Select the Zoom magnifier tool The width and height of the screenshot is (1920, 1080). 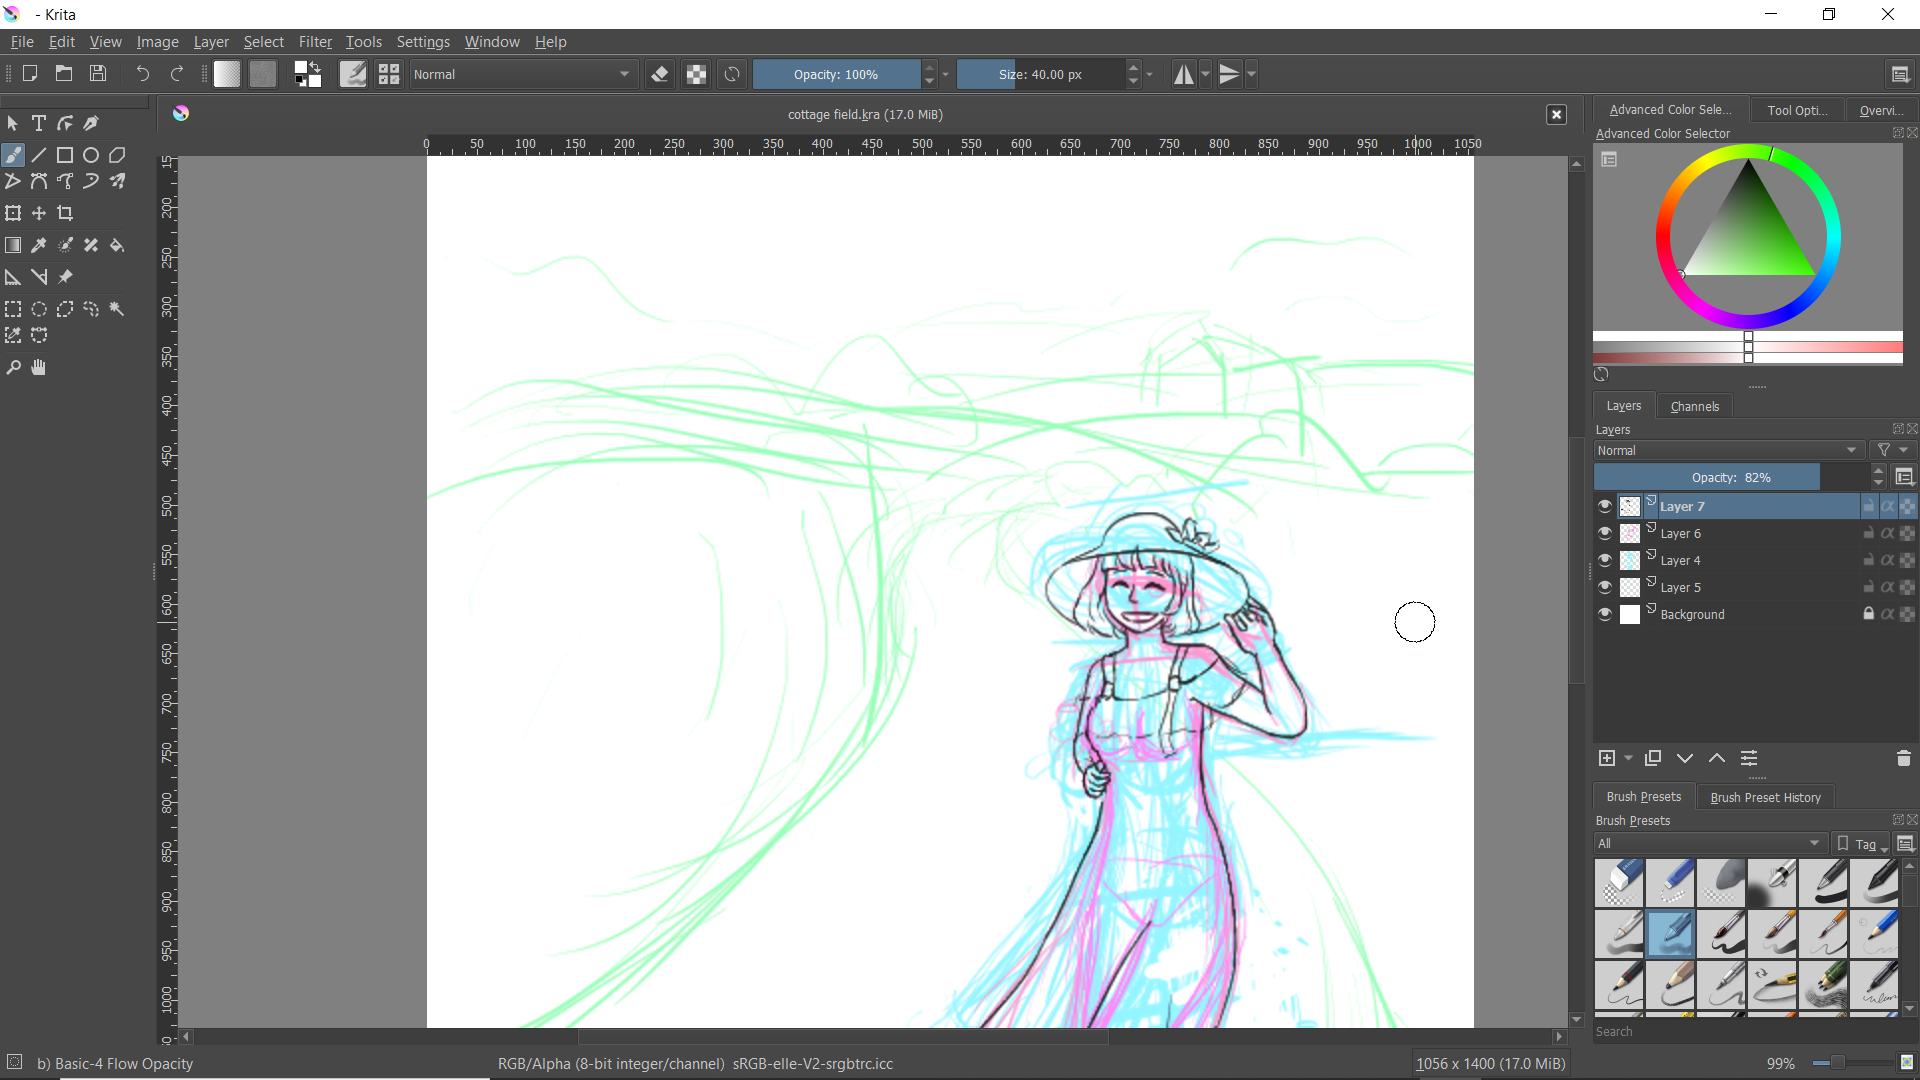tap(13, 368)
